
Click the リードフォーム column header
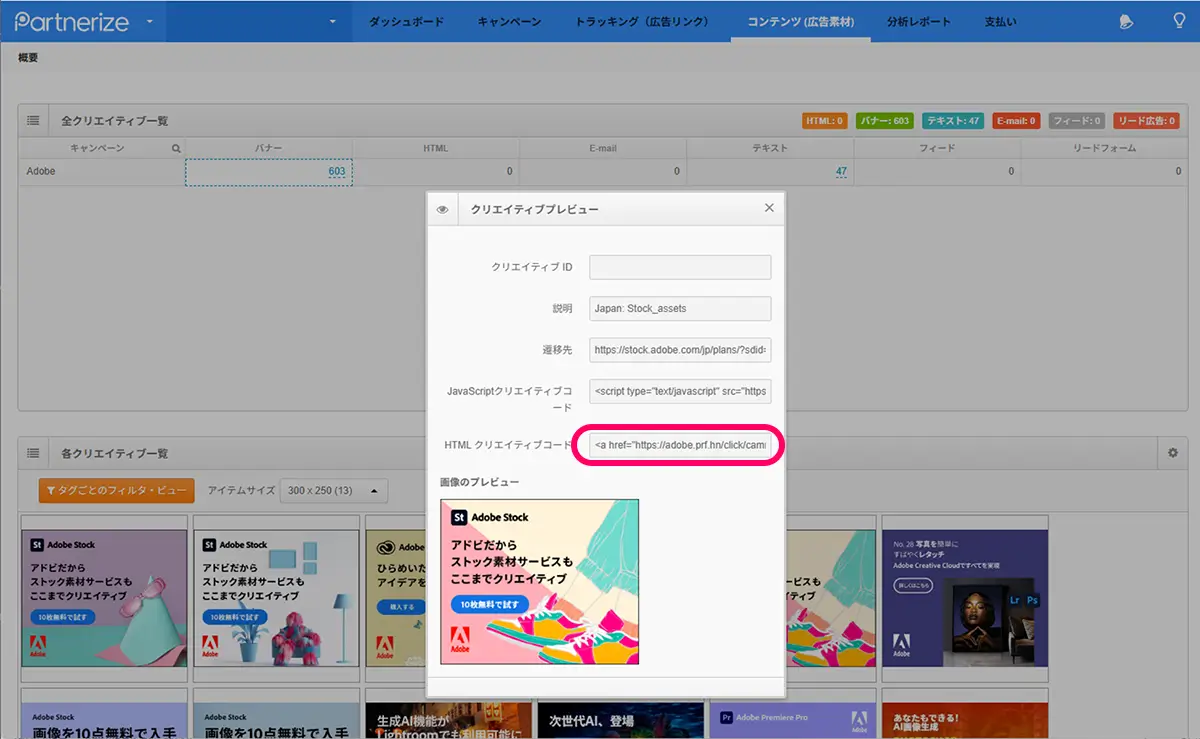[x=1102, y=148]
